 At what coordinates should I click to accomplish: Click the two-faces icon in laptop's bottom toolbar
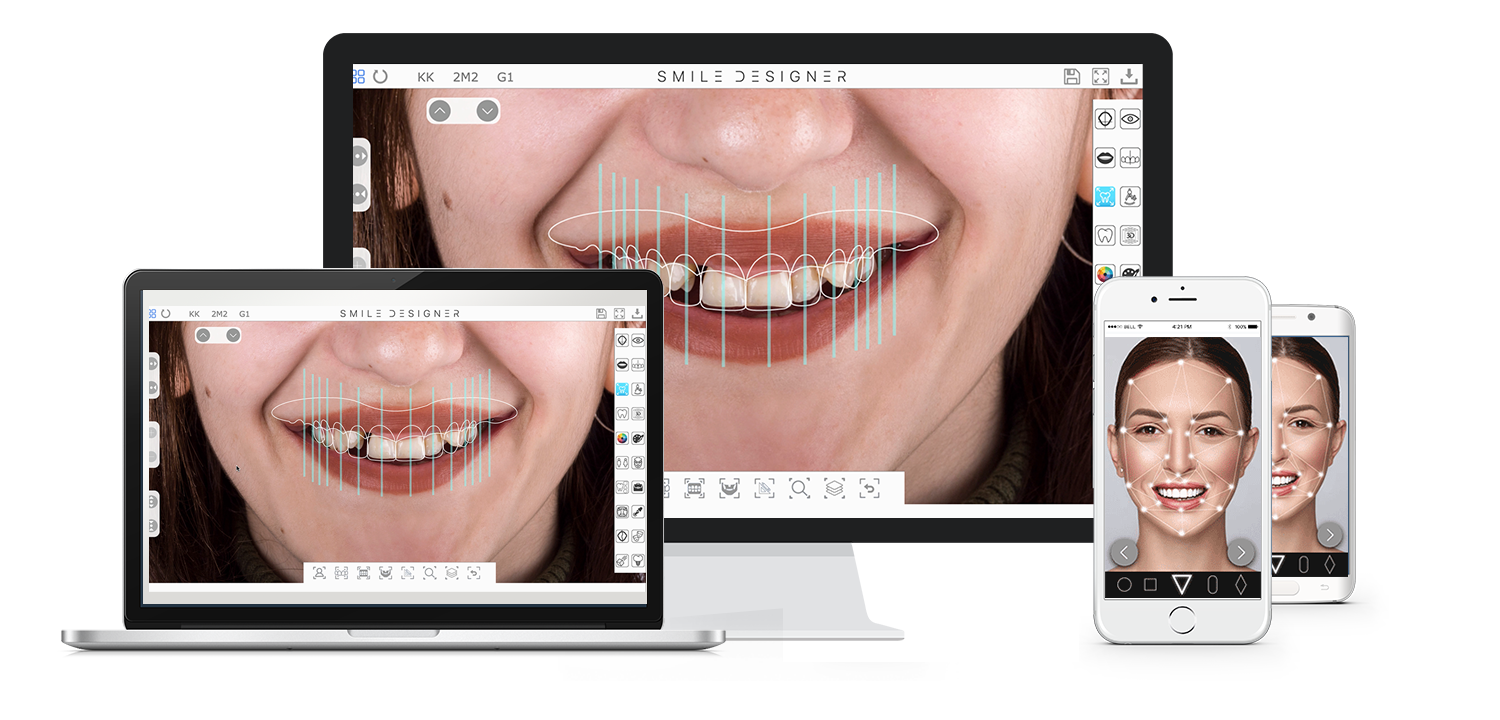coord(341,573)
